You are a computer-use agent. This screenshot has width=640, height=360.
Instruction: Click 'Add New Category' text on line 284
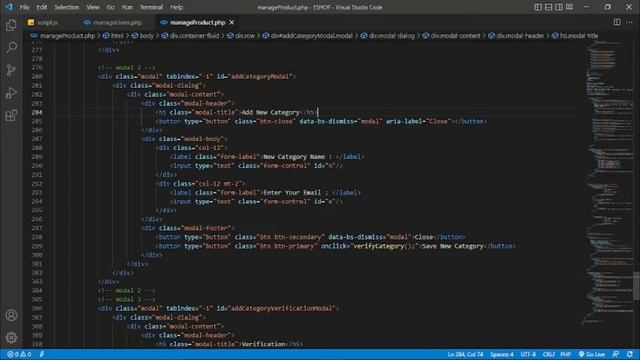tap(271, 112)
